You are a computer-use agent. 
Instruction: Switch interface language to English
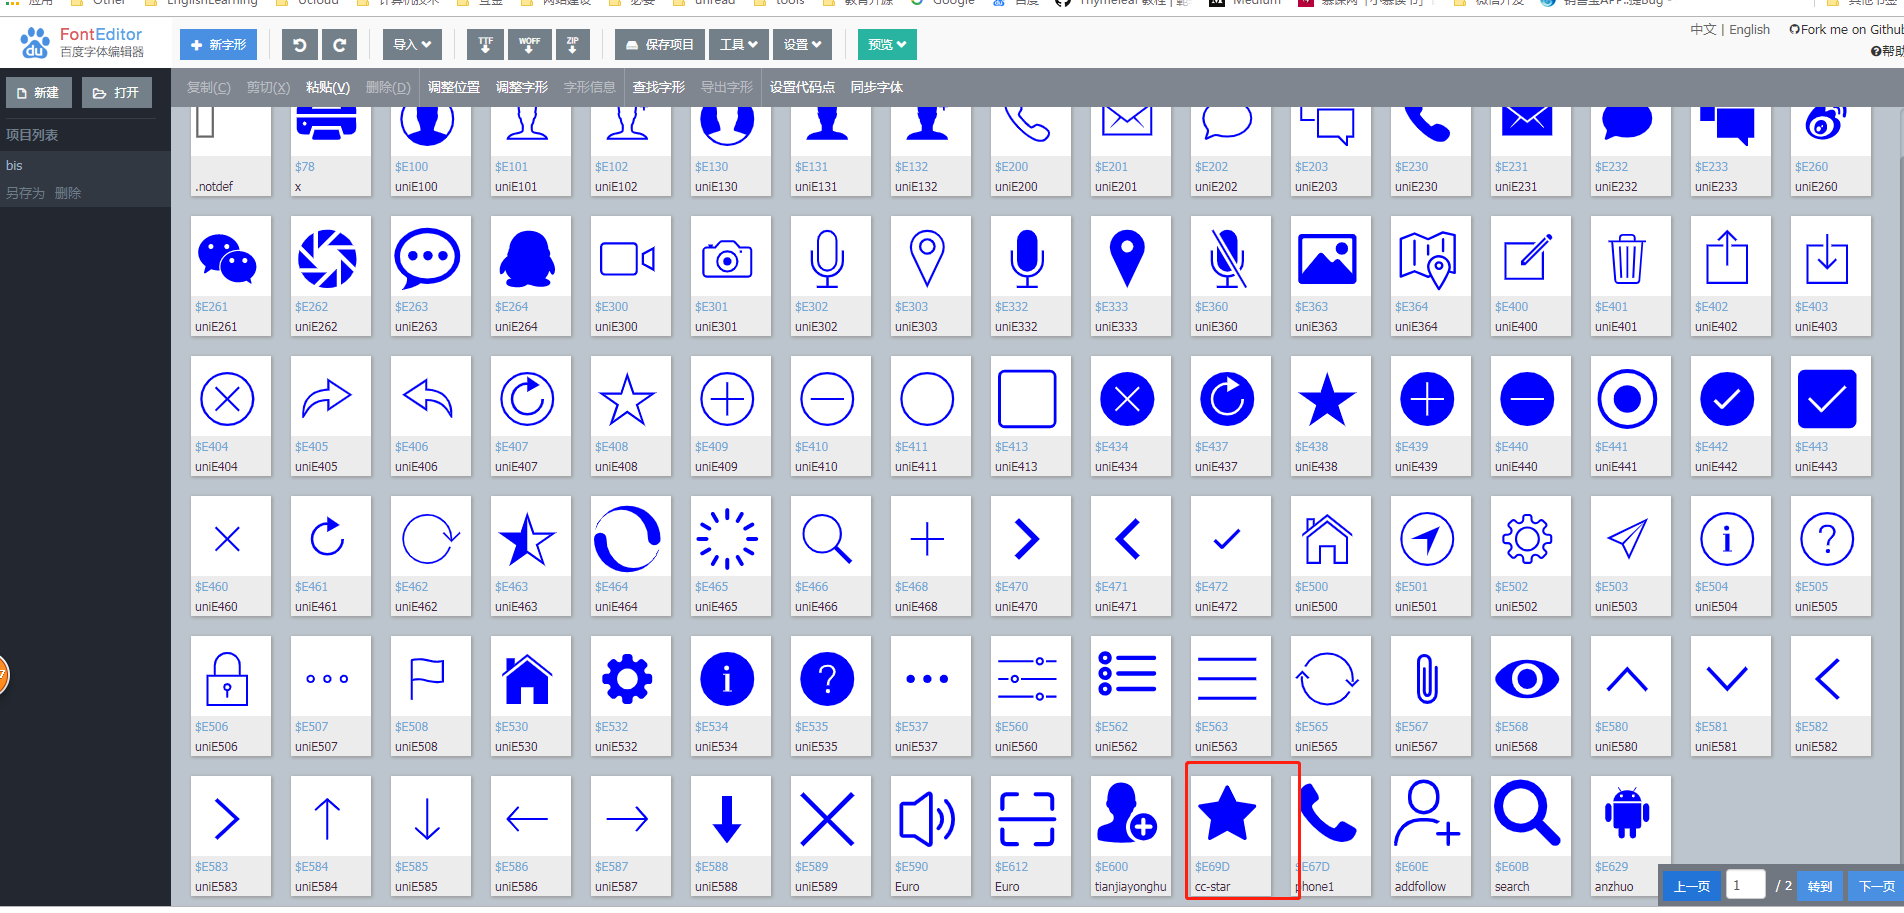1748,29
